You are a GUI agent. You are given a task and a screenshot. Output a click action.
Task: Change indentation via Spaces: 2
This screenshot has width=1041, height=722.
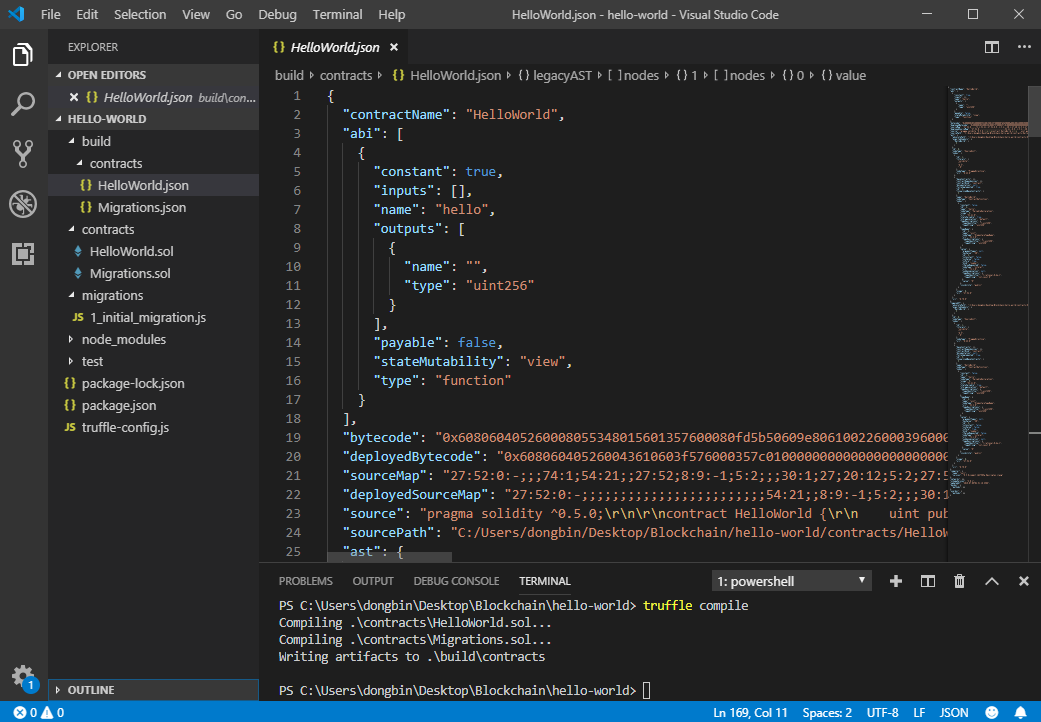pos(827,713)
